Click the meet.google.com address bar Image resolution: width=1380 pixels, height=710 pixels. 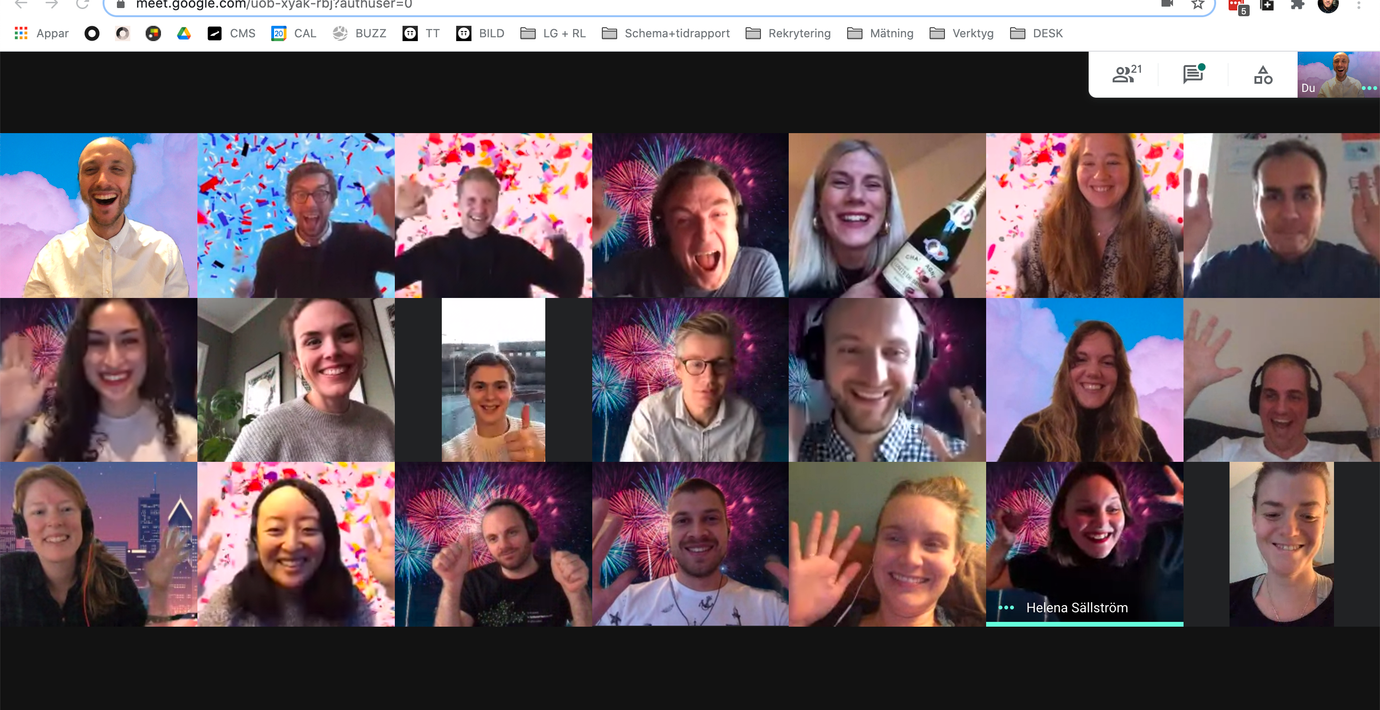coord(600,4)
